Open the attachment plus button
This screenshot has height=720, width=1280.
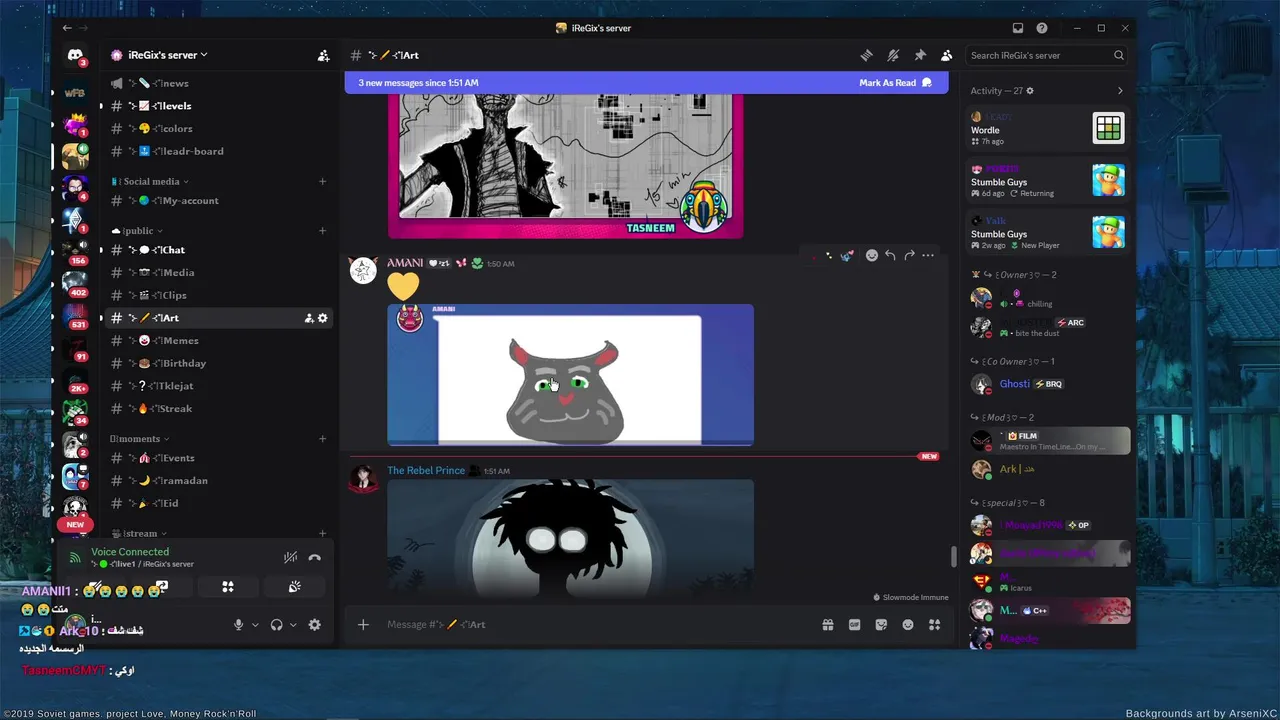pos(363,625)
